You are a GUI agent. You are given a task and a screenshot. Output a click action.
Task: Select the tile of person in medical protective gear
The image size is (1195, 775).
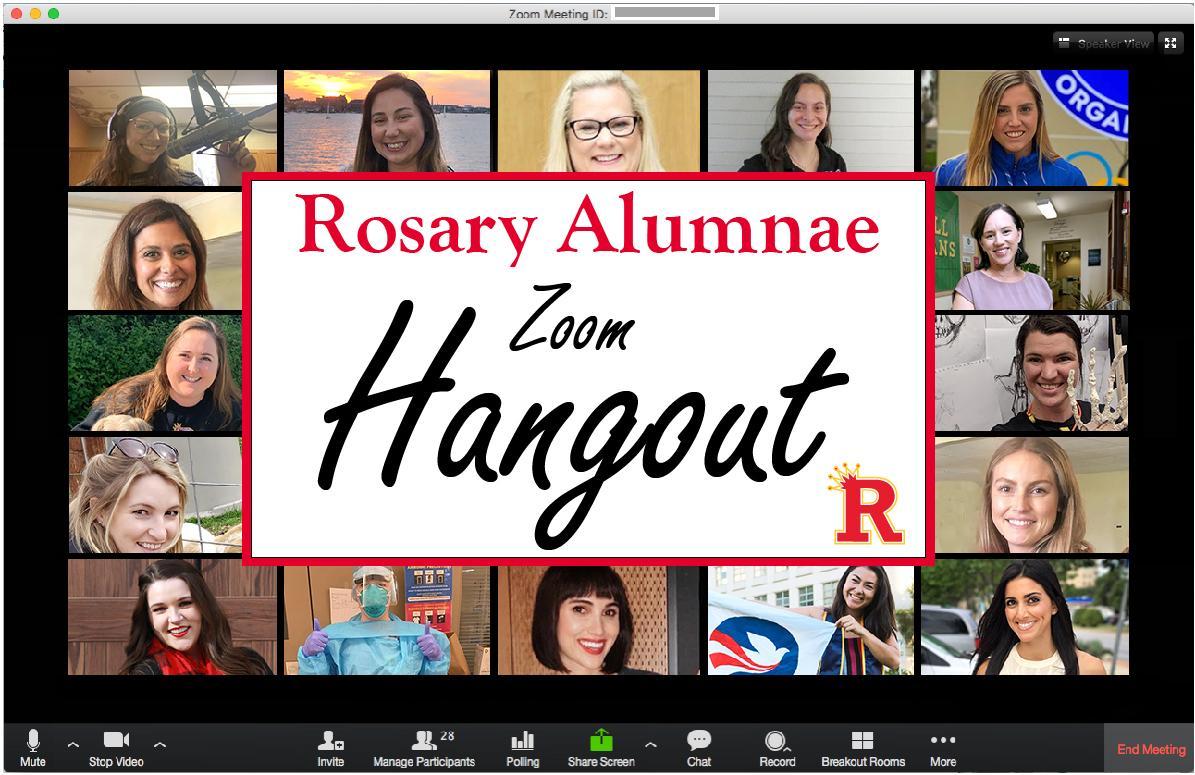pyautogui.click(x=387, y=620)
